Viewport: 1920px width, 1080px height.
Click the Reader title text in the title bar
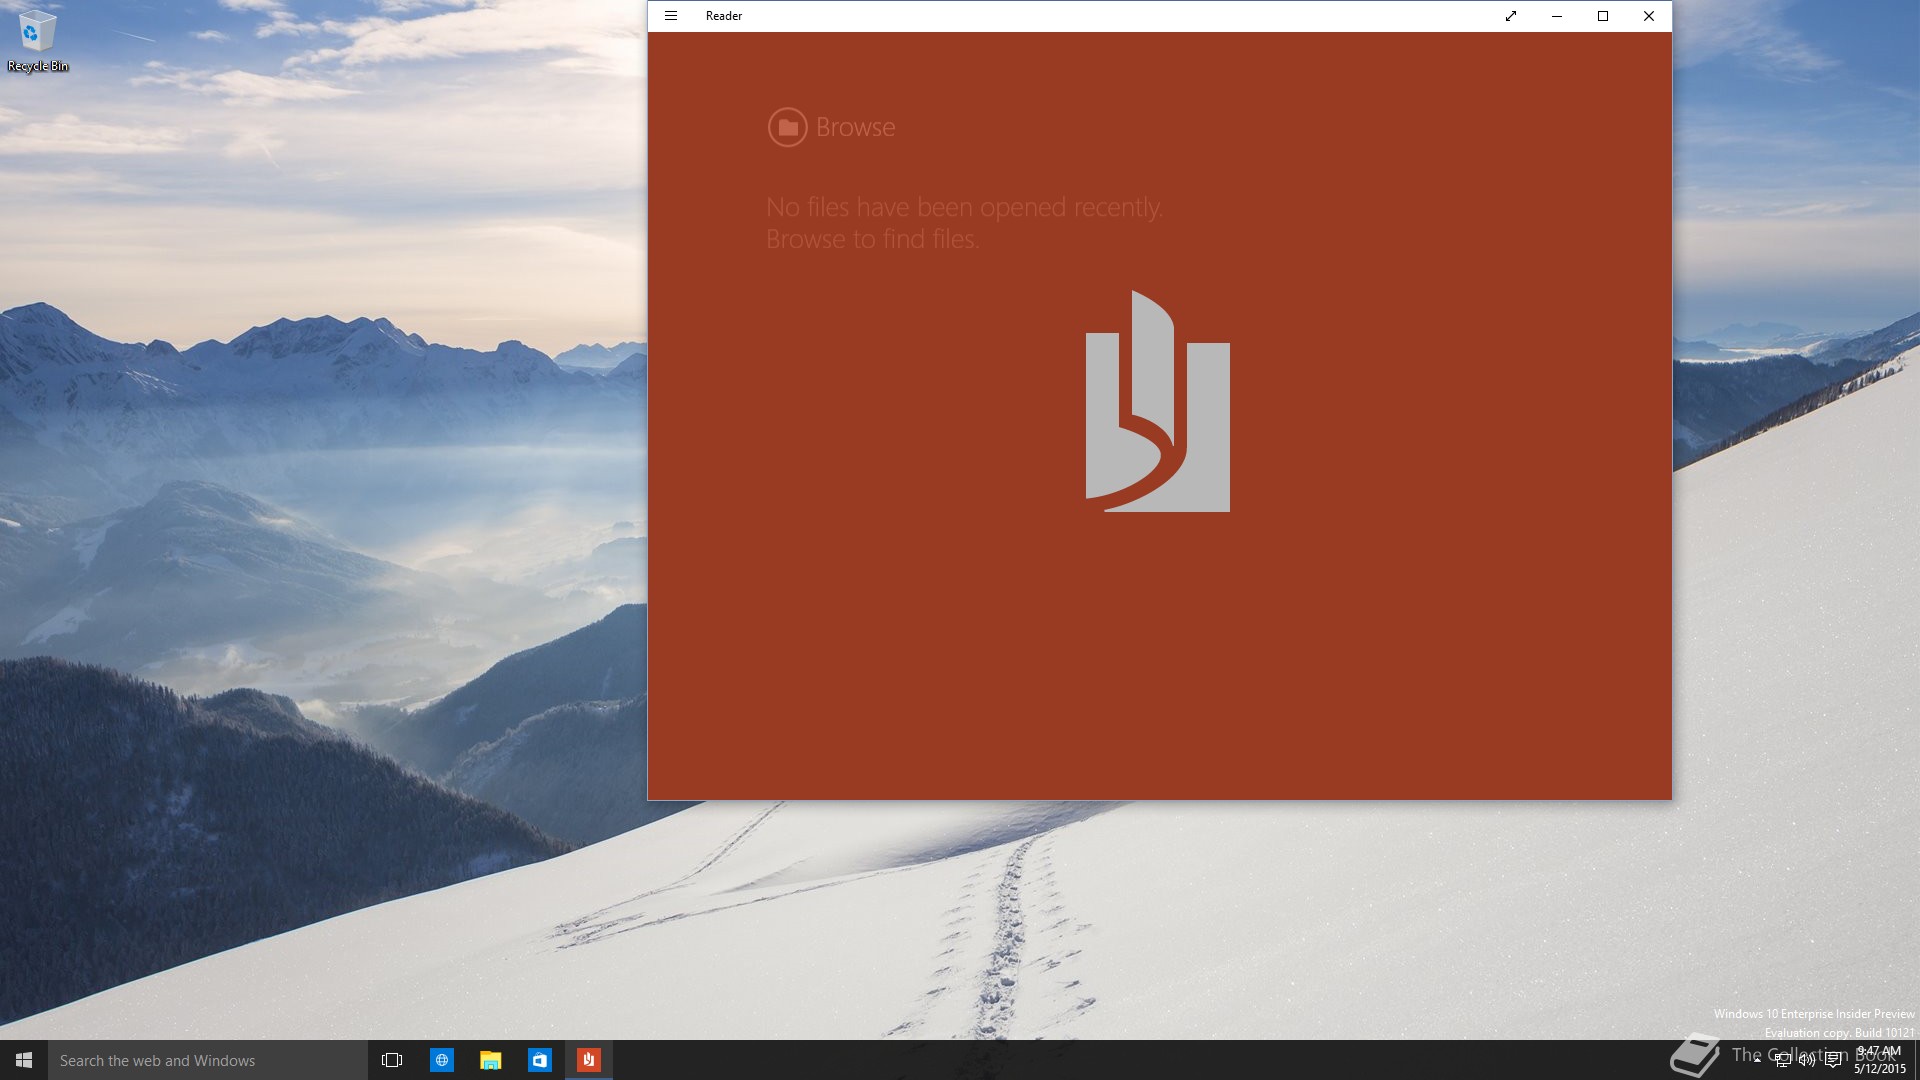[723, 16]
